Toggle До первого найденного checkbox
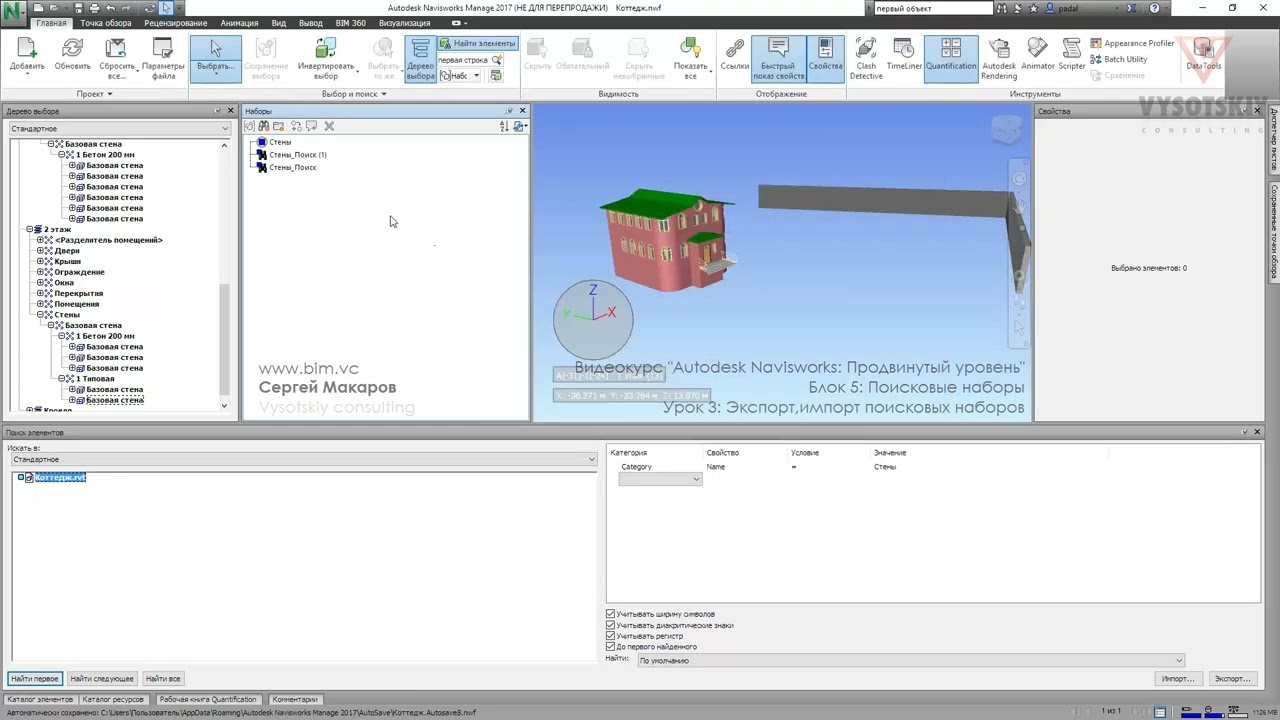The height and width of the screenshot is (720, 1280). (611, 647)
